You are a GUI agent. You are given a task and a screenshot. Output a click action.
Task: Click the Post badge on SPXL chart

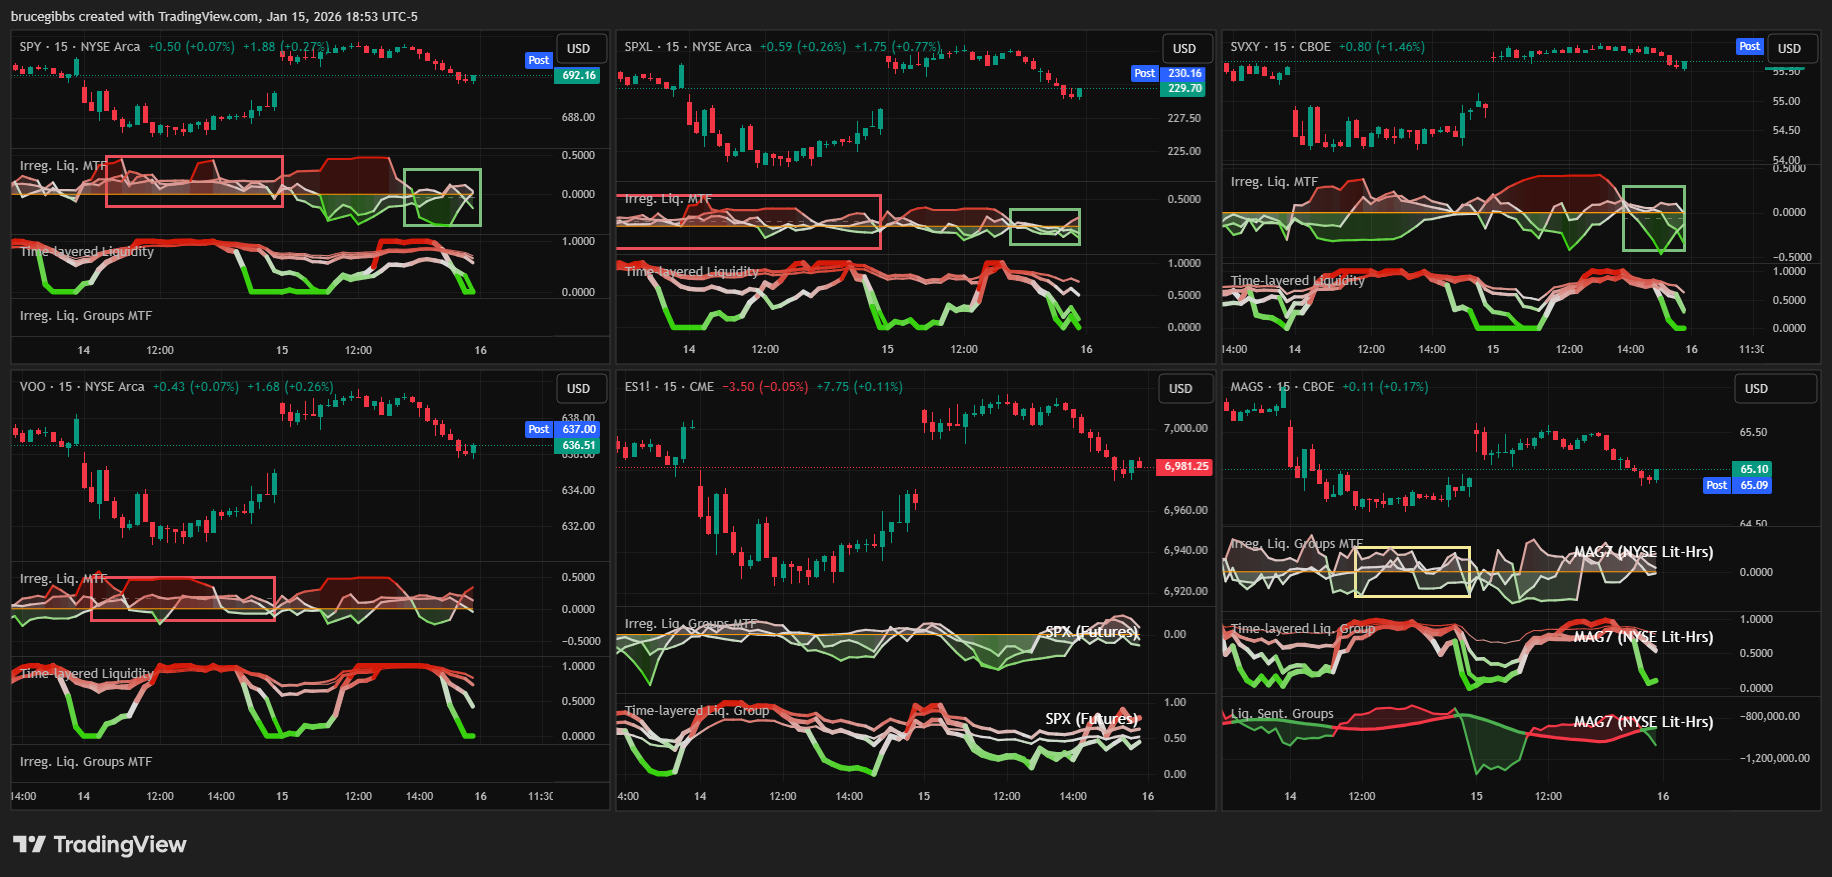tap(1144, 73)
